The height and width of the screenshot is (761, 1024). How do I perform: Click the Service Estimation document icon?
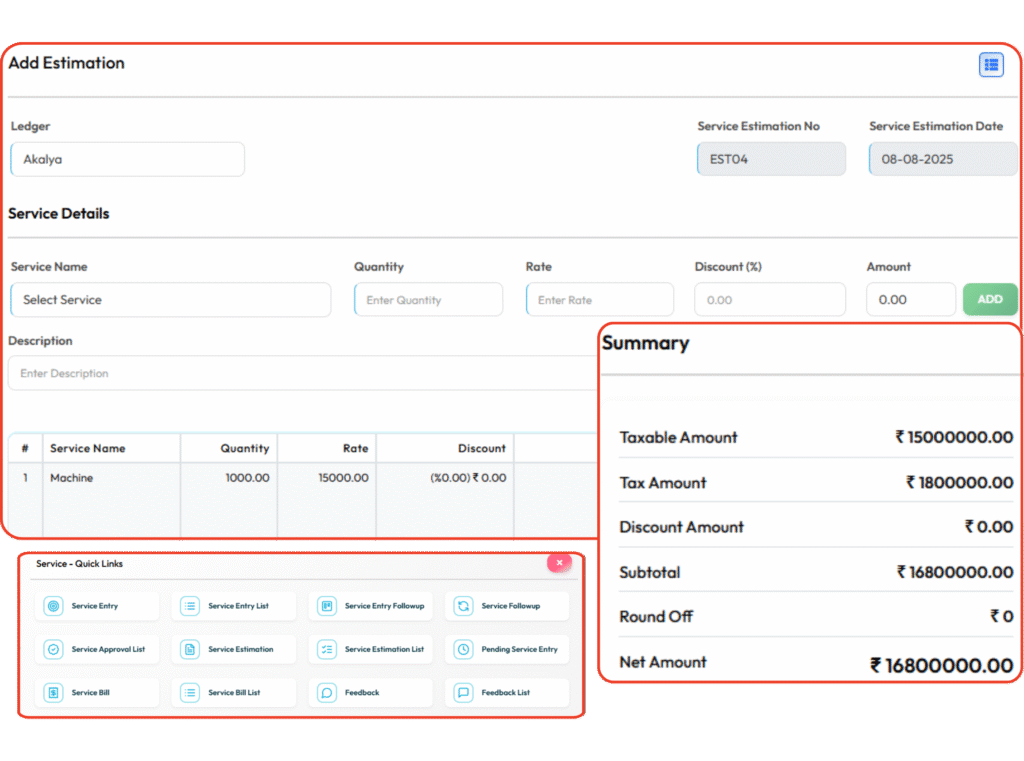point(189,649)
